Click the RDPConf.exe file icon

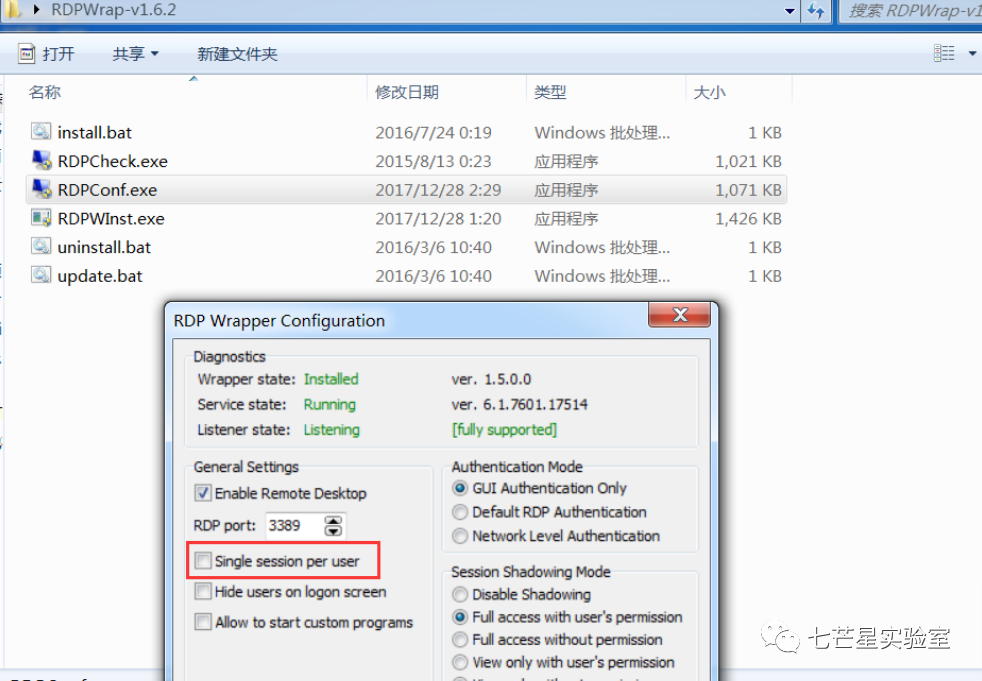tap(41, 190)
